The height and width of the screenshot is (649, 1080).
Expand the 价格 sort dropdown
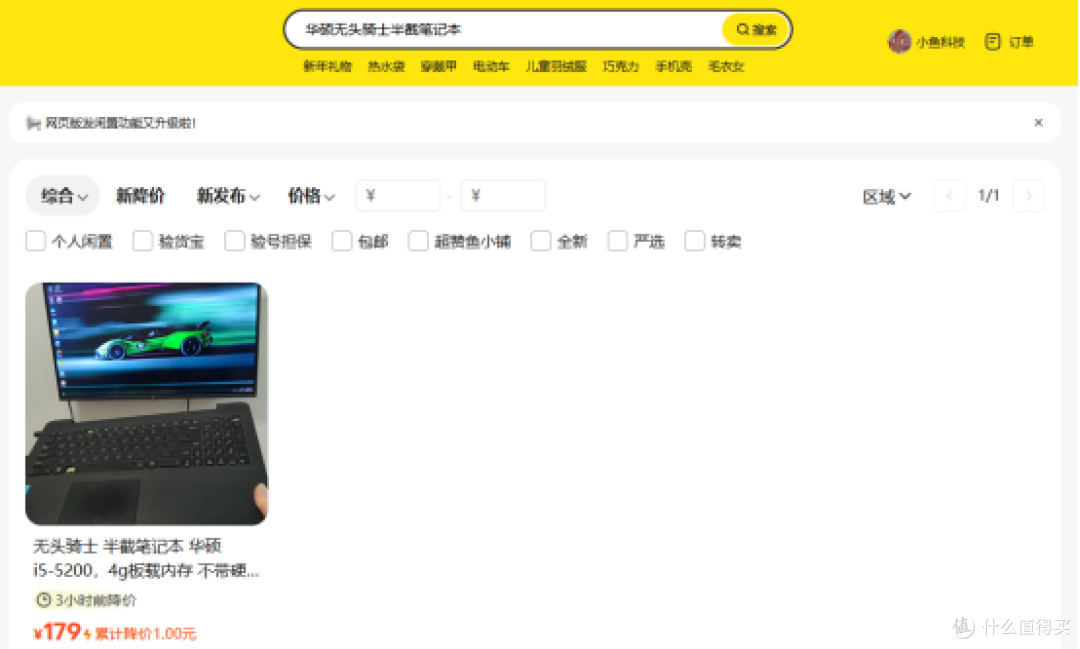311,196
